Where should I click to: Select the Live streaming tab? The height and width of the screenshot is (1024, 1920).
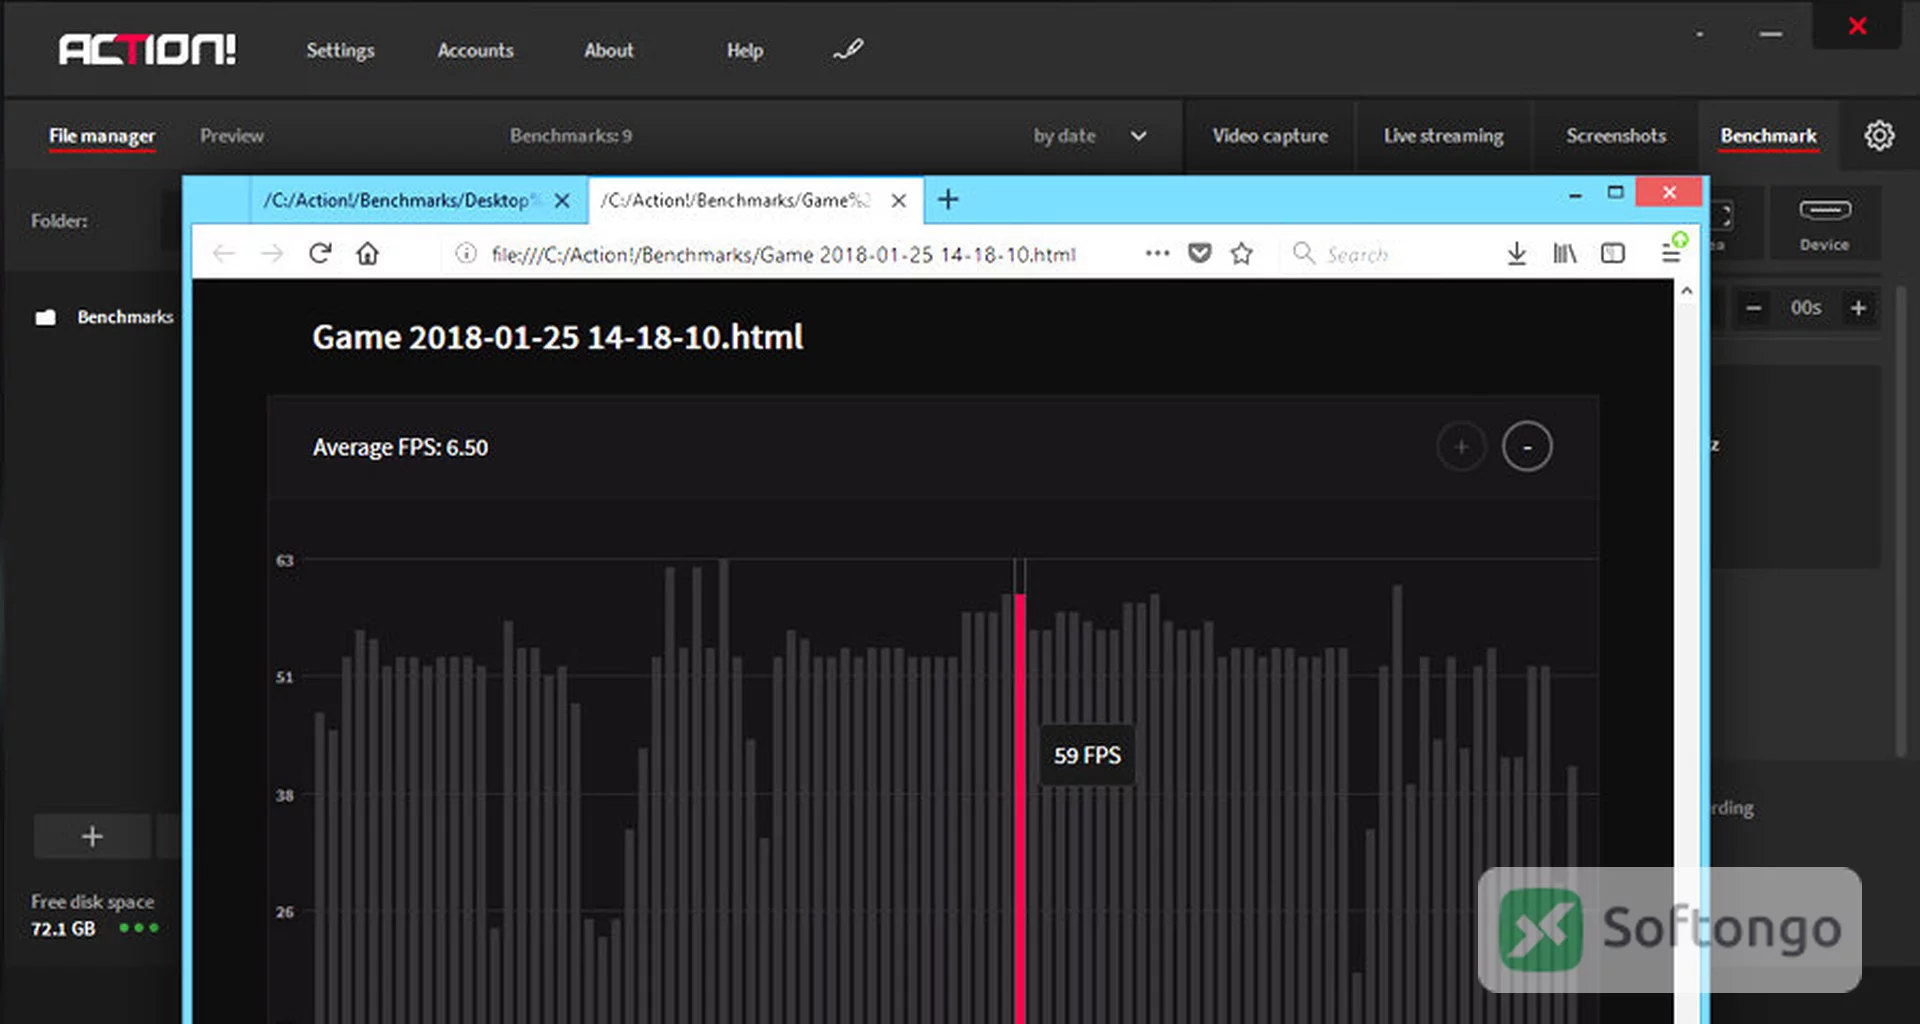(1443, 136)
